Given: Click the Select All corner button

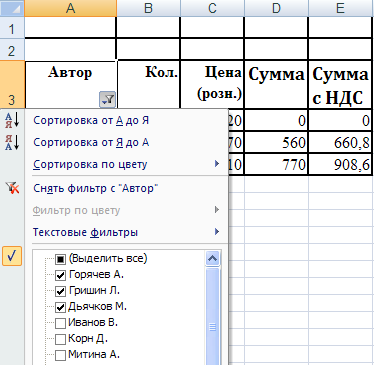Looking at the screenshot, I should pyautogui.click(x=12, y=8).
